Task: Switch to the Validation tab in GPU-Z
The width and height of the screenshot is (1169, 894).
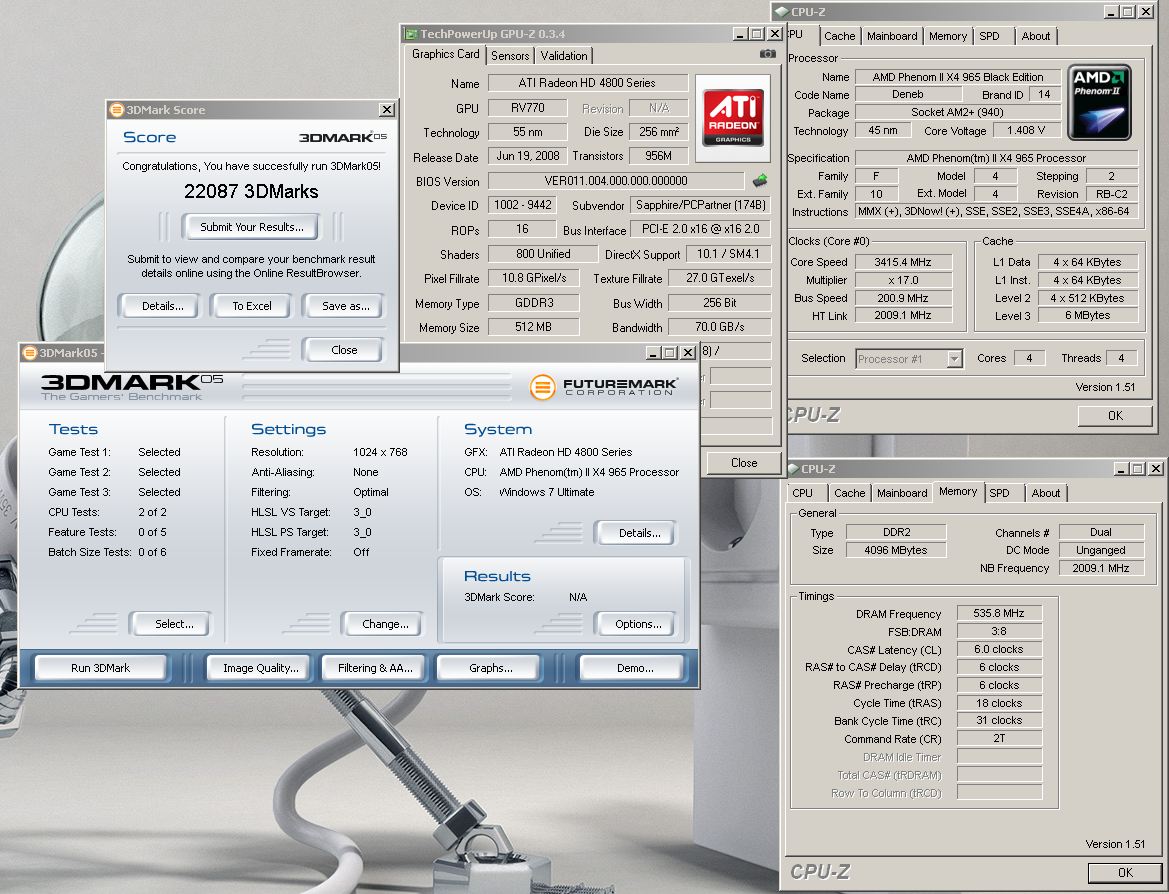Action: [x=564, y=55]
